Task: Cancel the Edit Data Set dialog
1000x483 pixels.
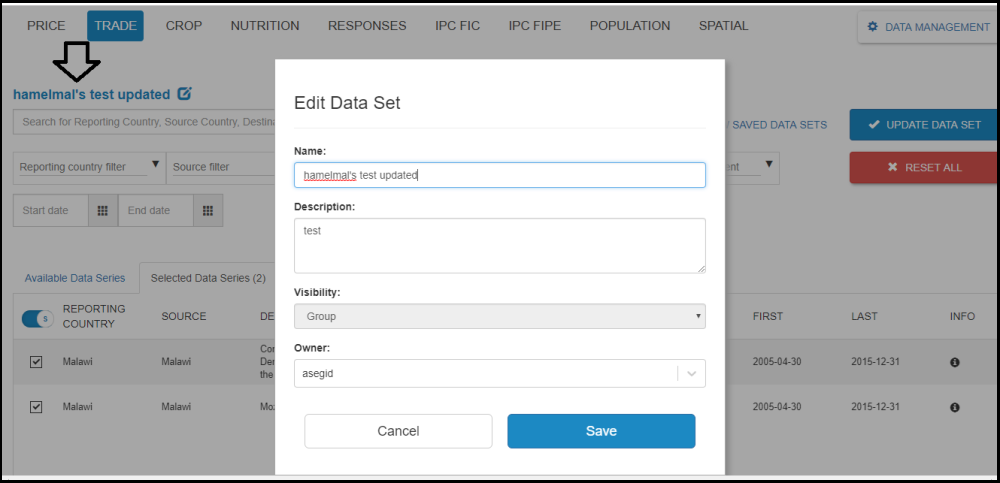Action: point(398,431)
